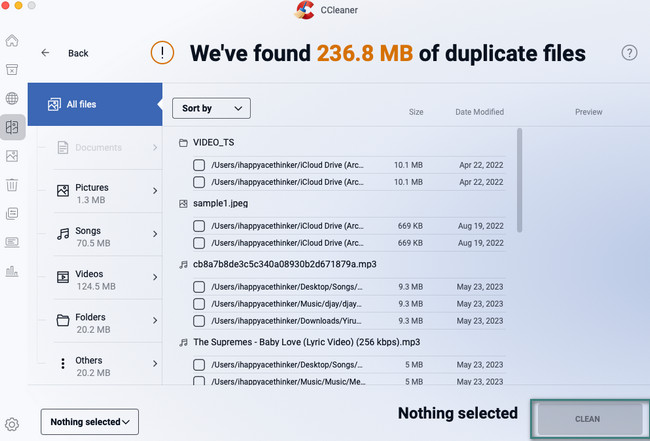Open the Home icon in sidebar
Screen dimensions: 650x441
[12, 41]
